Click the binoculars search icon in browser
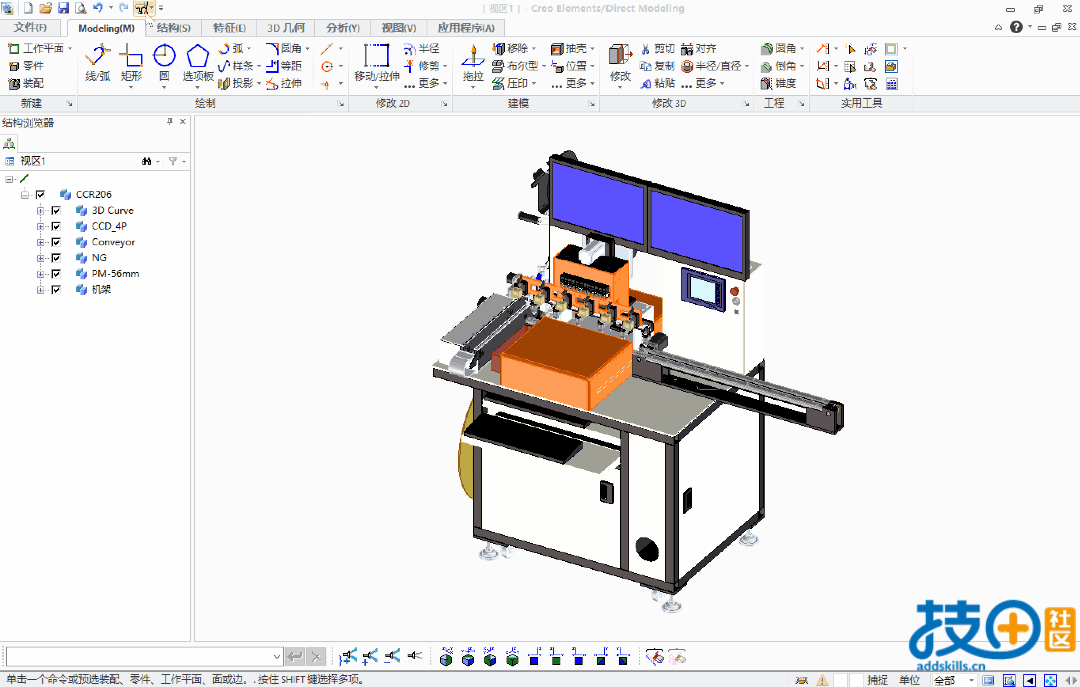 click(147, 161)
